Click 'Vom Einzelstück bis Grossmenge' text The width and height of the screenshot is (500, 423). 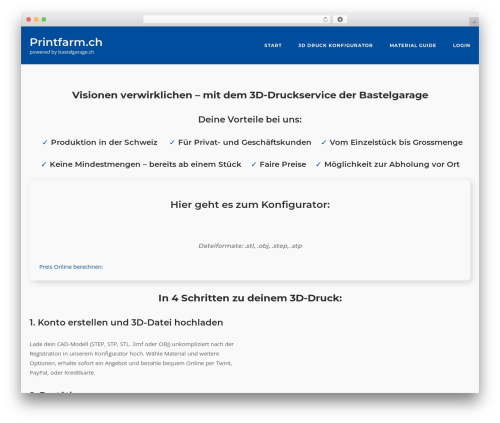(396, 142)
